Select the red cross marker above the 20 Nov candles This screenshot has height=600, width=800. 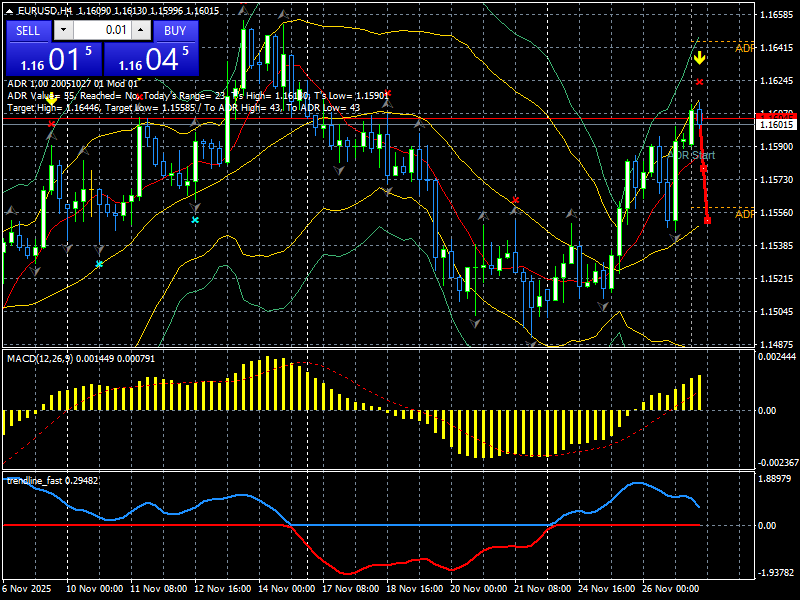point(515,200)
